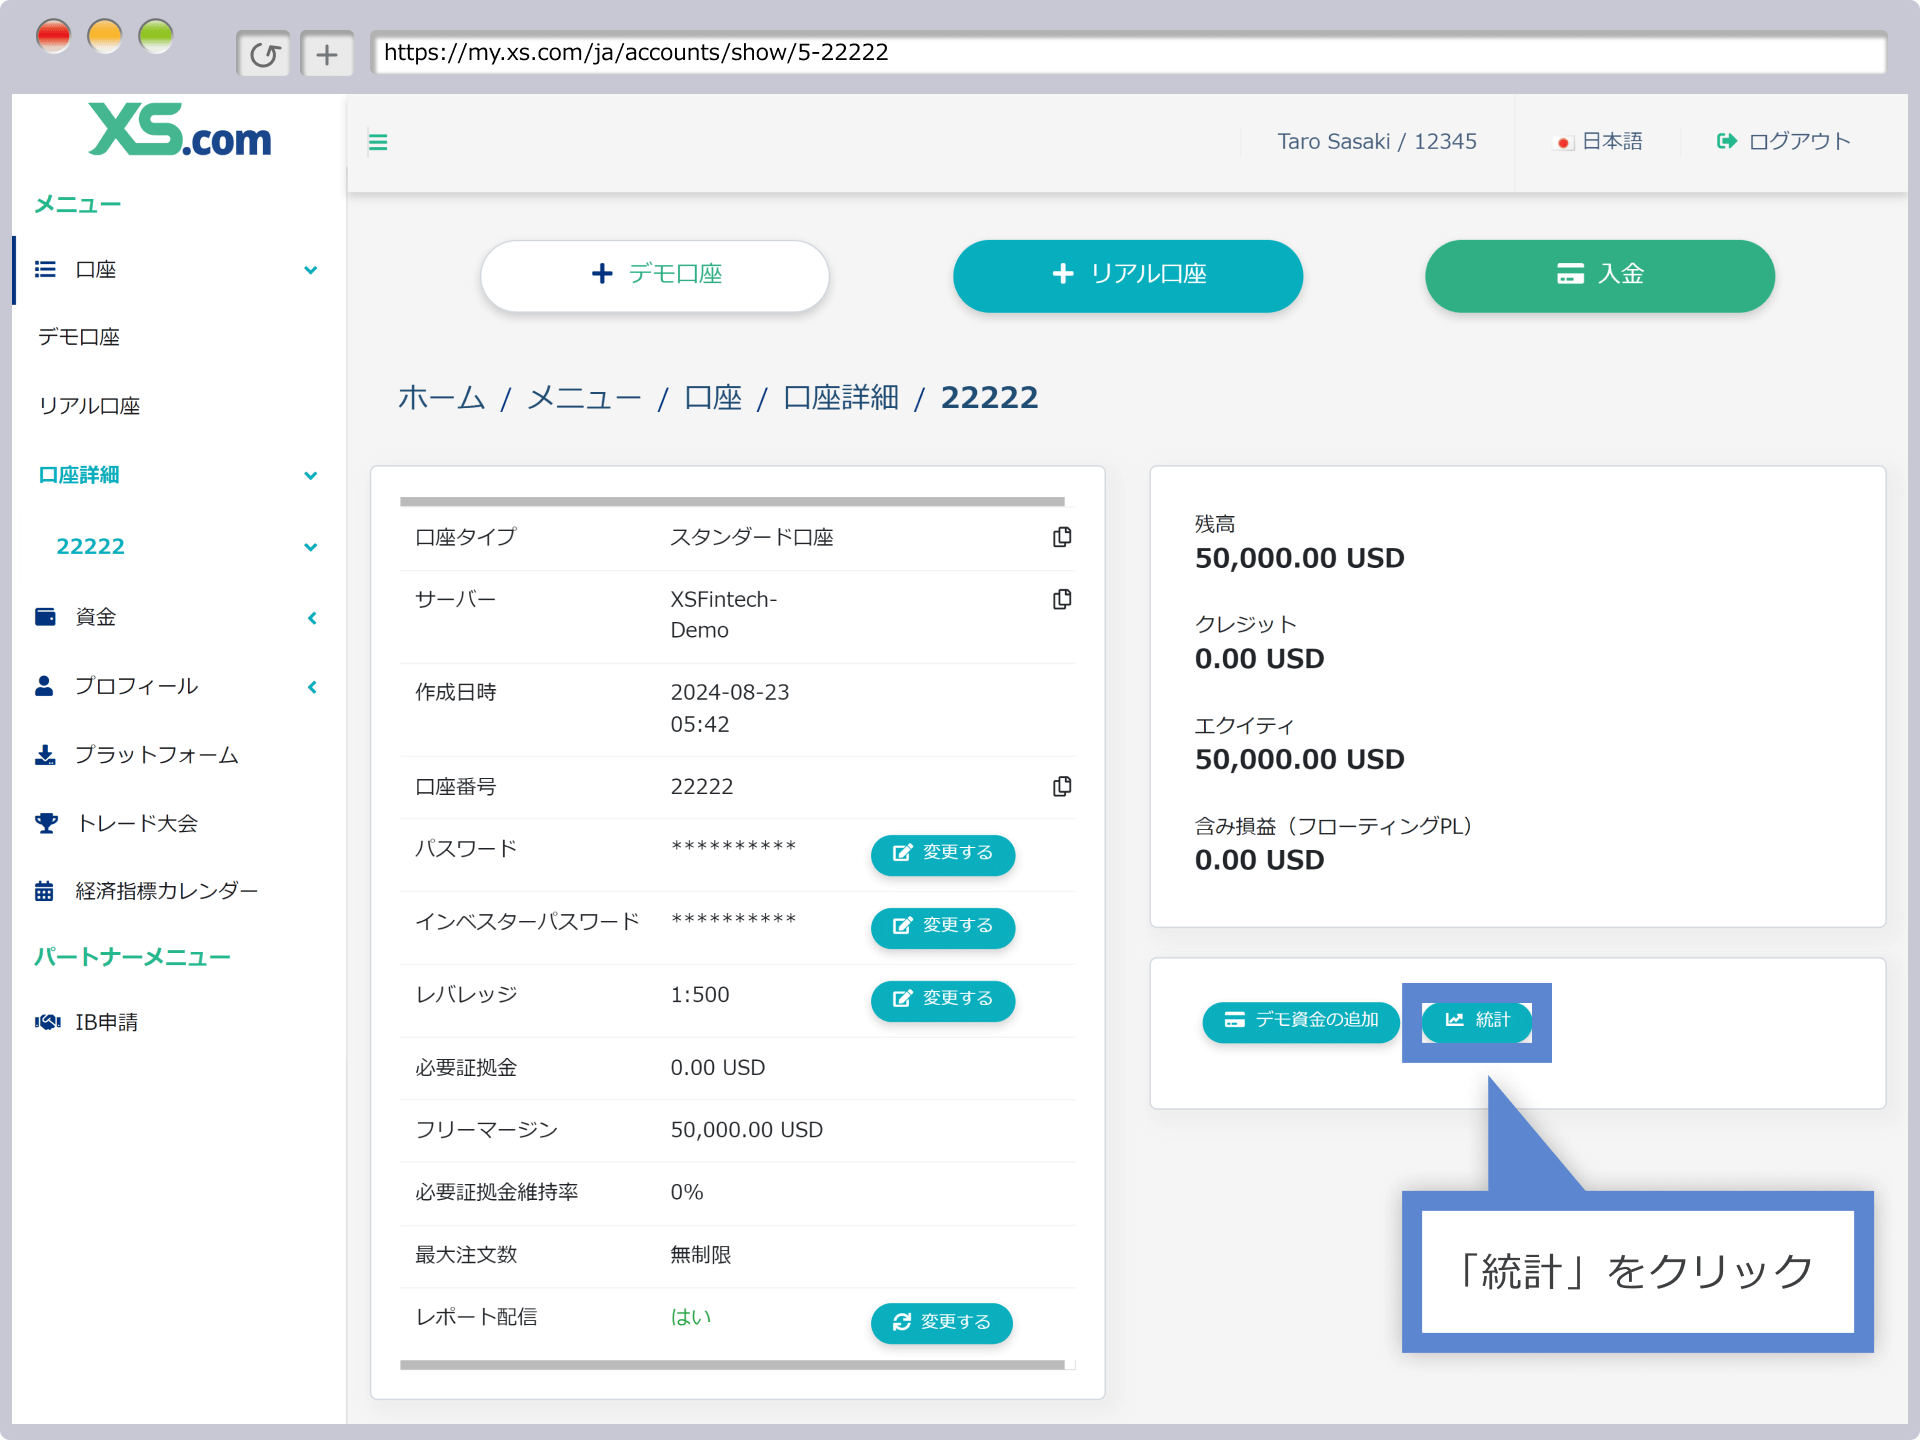Click the wallet icon beside 資金
This screenshot has height=1440, width=1920.
(x=45, y=616)
